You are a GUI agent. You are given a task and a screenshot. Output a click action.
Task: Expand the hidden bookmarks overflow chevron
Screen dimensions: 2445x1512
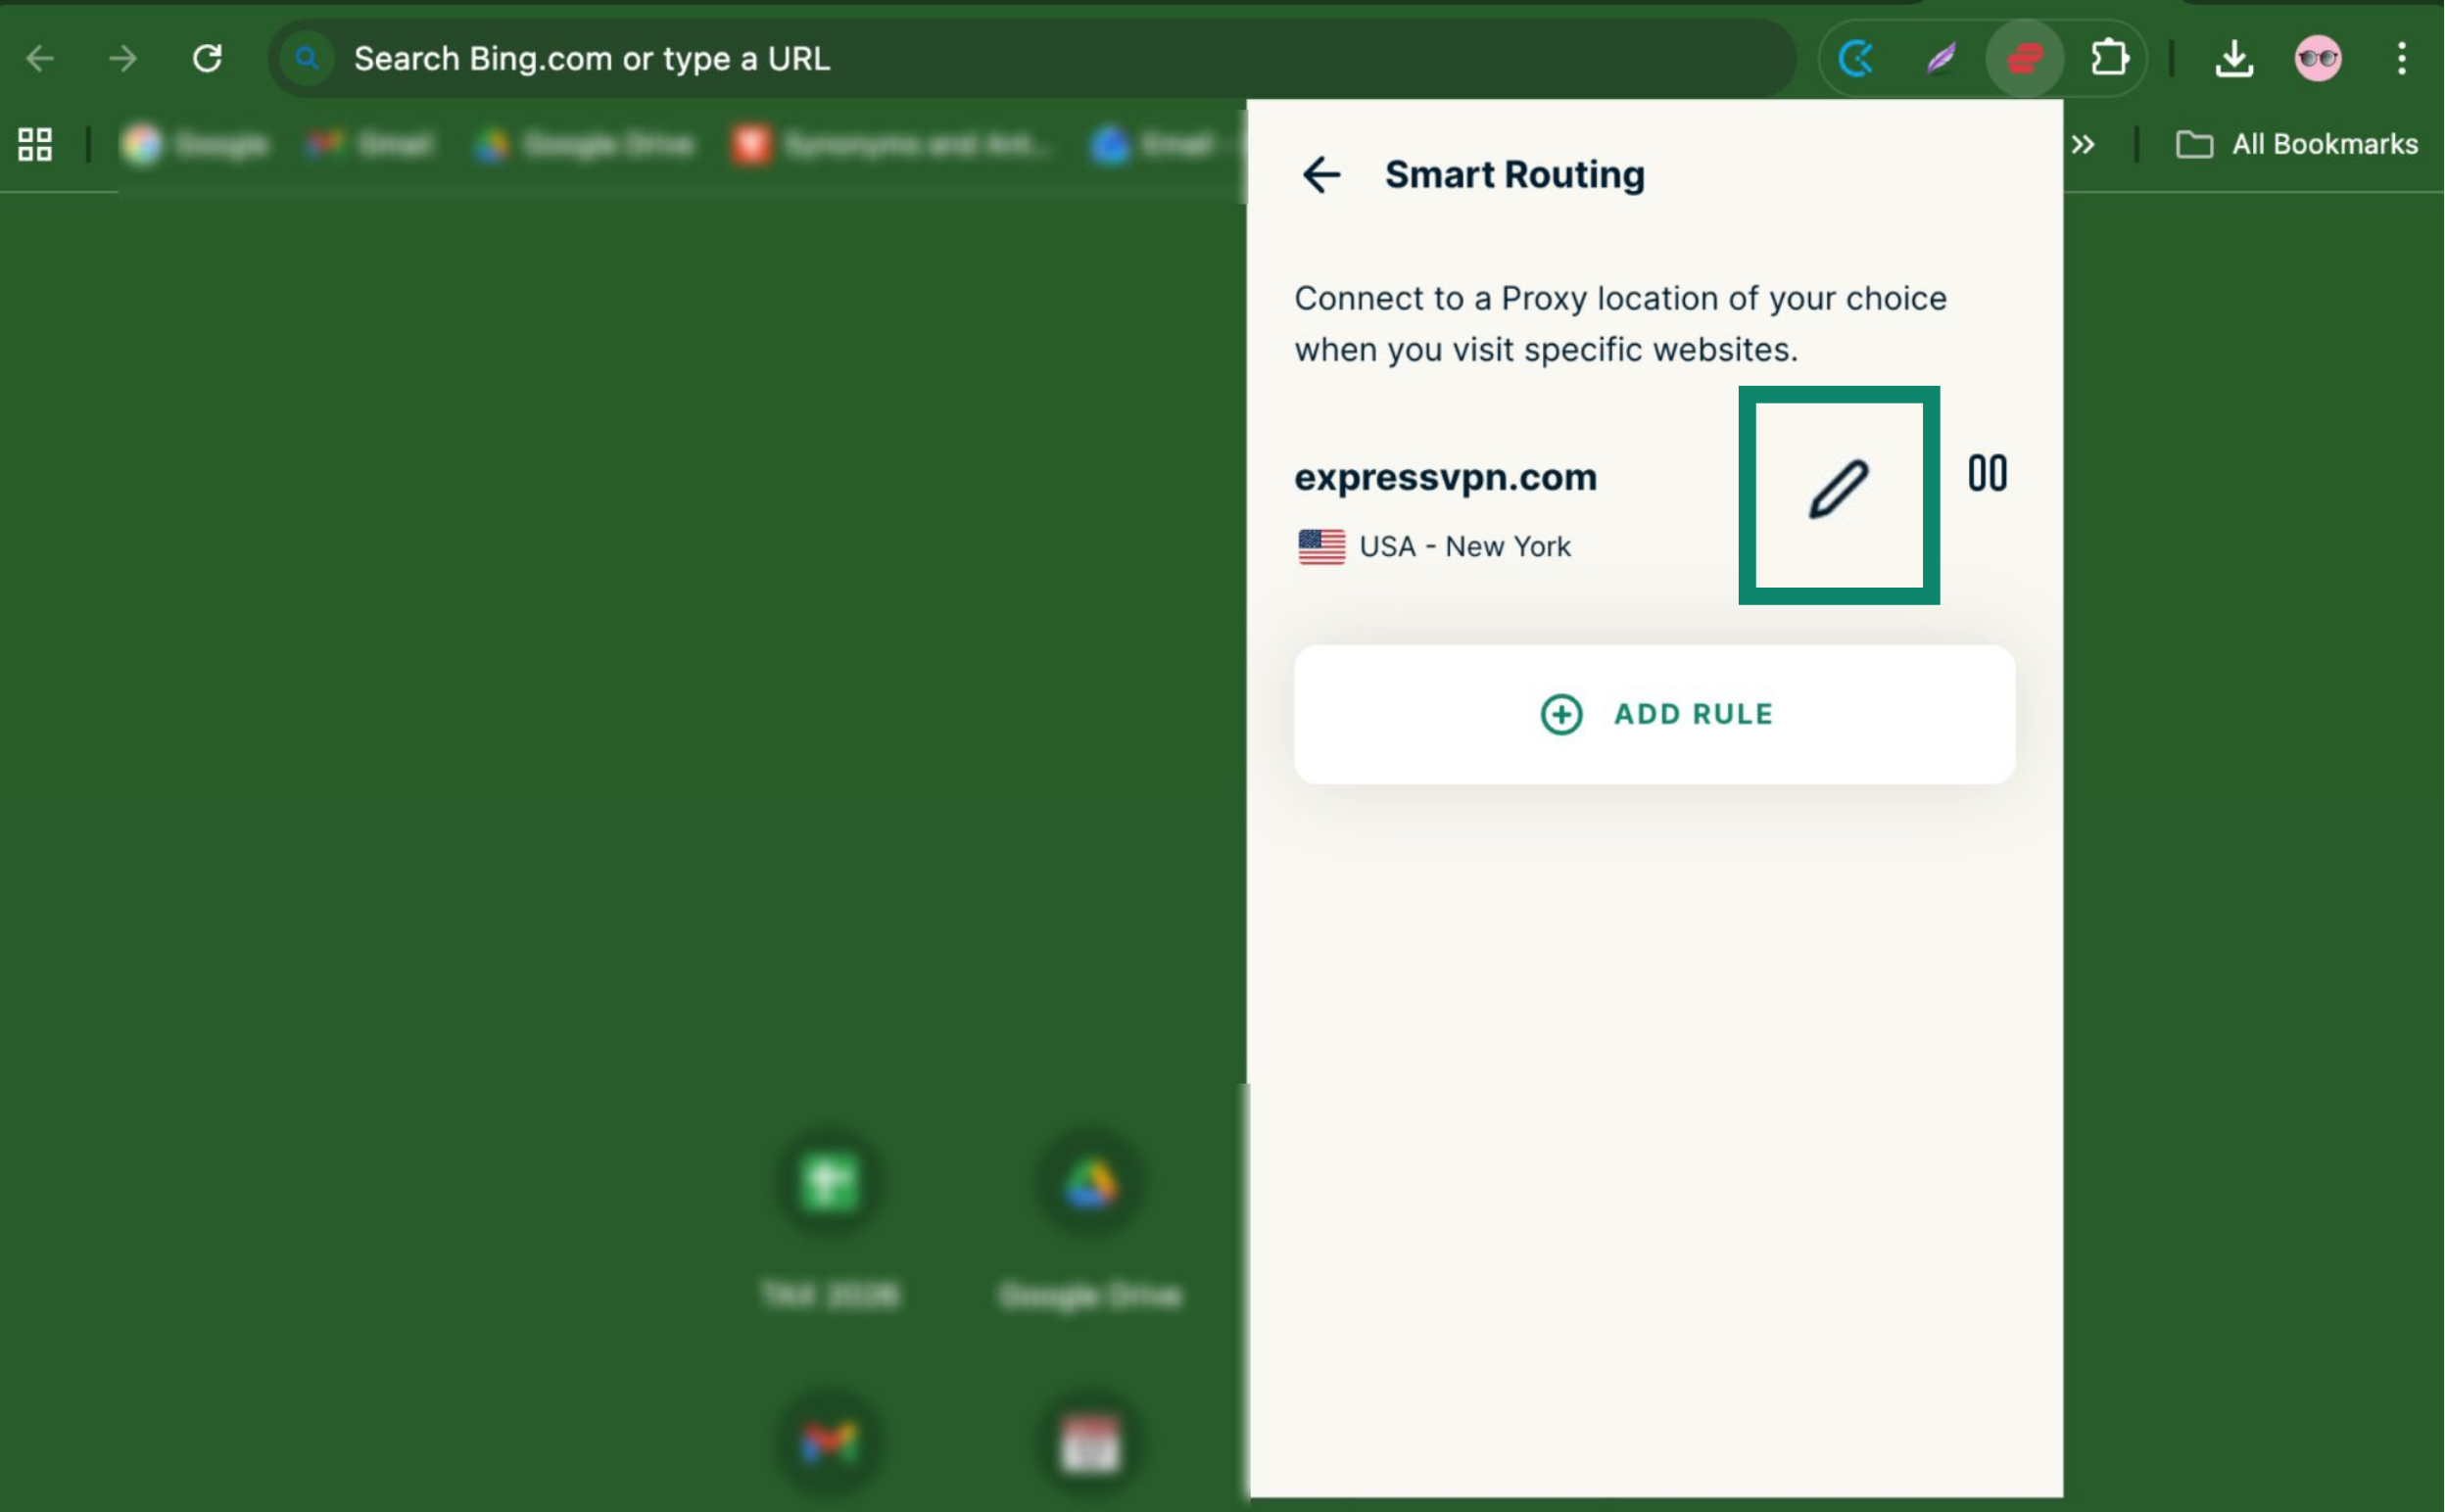(x=2083, y=145)
